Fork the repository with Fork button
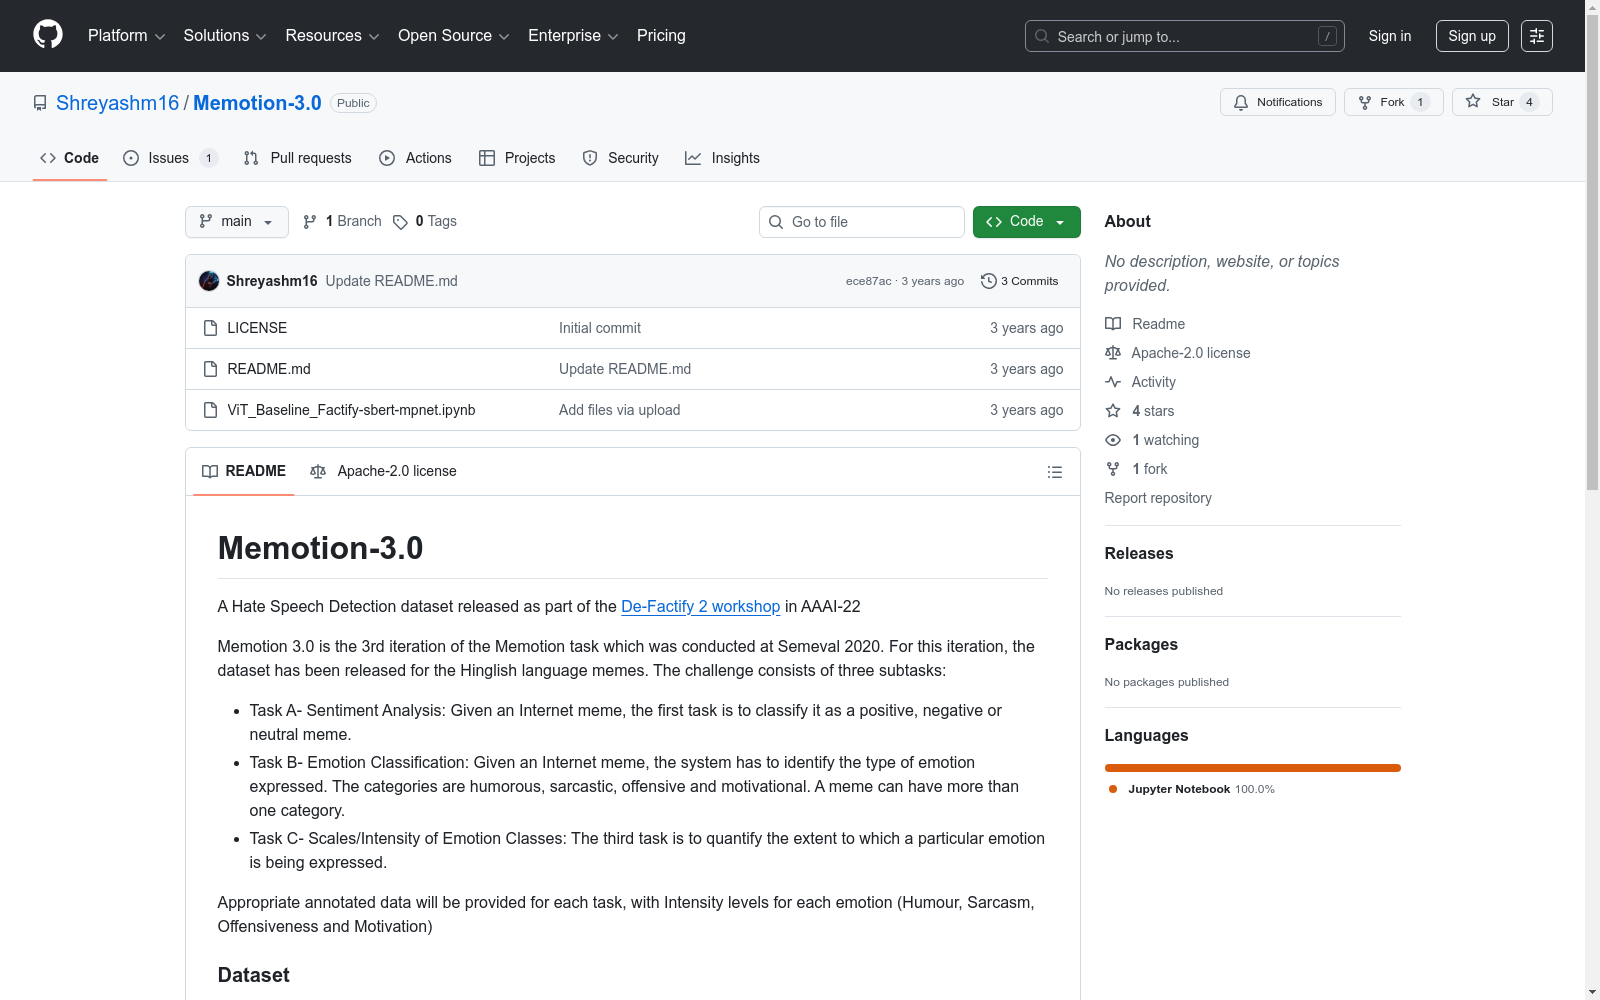This screenshot has width=1600, height=1000. click(x=1393, y=102)
